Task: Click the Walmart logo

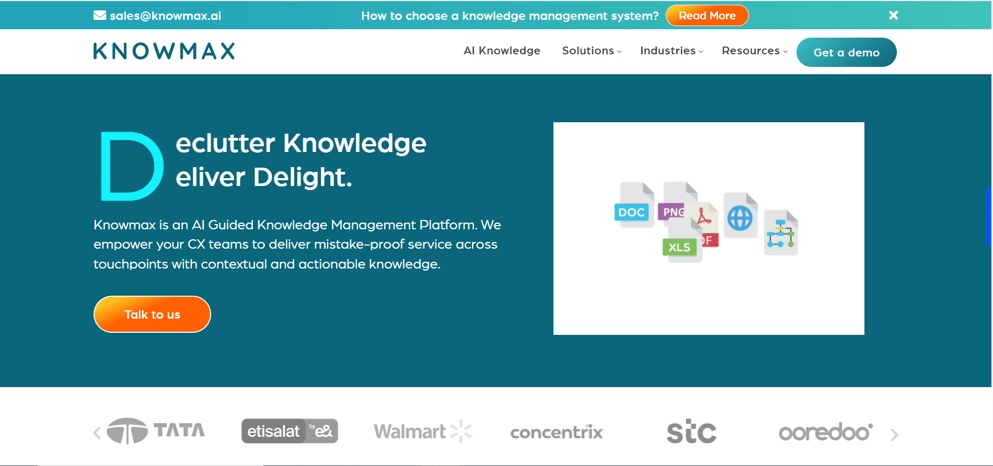Action: [x=422, y=431]
